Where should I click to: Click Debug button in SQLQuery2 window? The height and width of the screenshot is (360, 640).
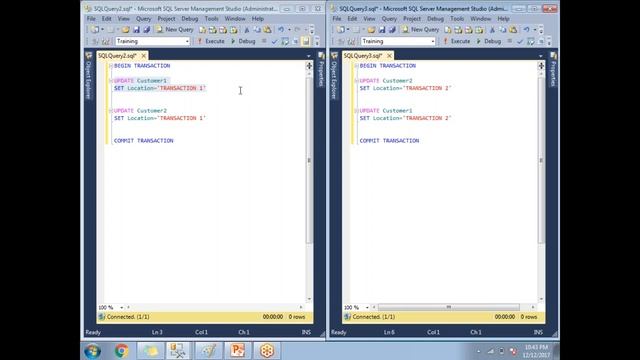pyautogui.click(x=243, y=41)
